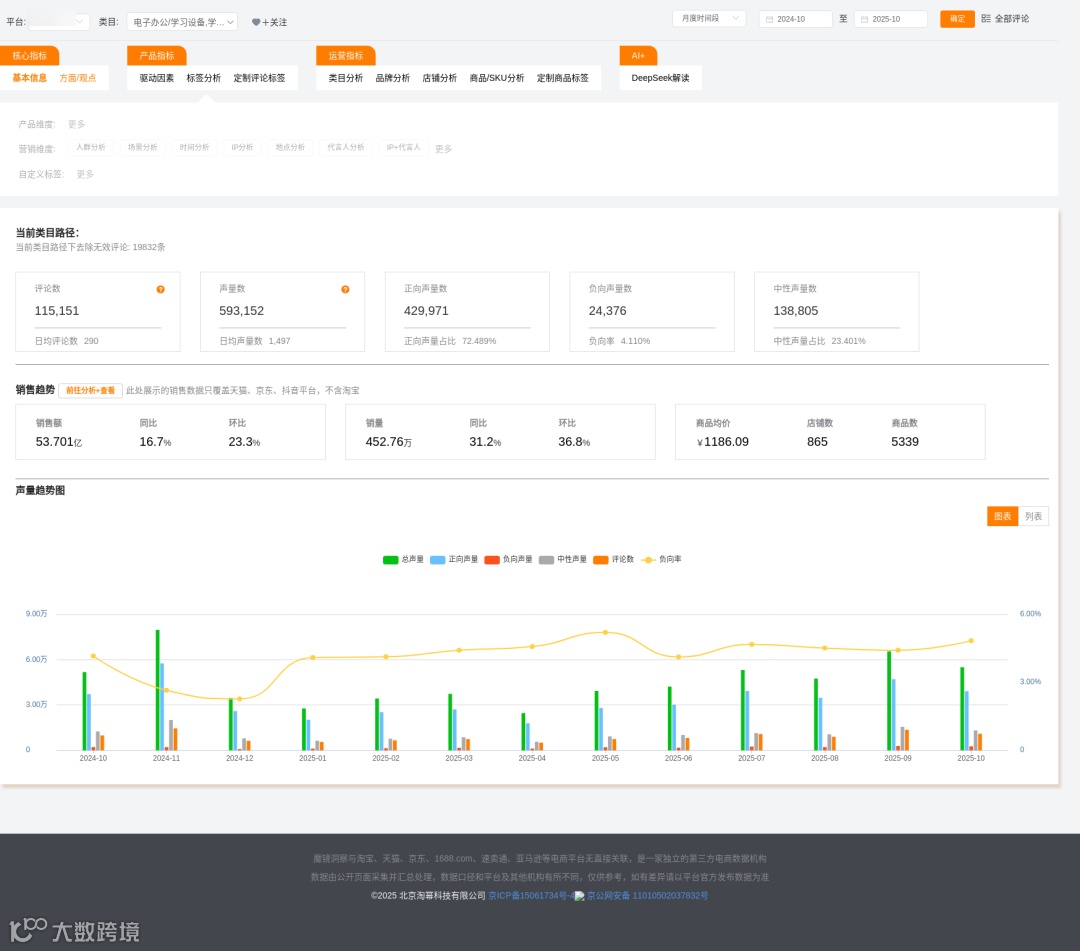Viewport: 1080px width, 951px height.
Task: Click the 运营指标 group header
Action: (346, 56)
